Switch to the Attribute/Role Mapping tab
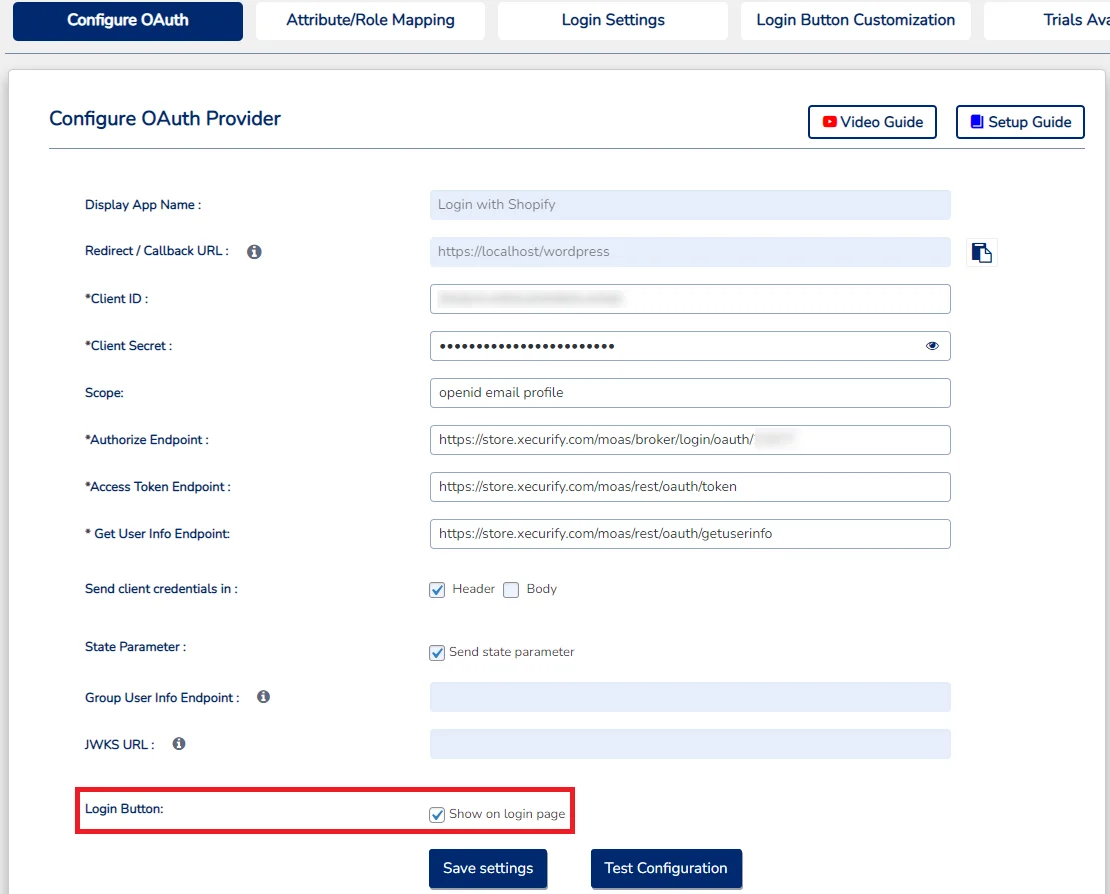The height and width of the screenshot is (894, 1110). (370, 20)
